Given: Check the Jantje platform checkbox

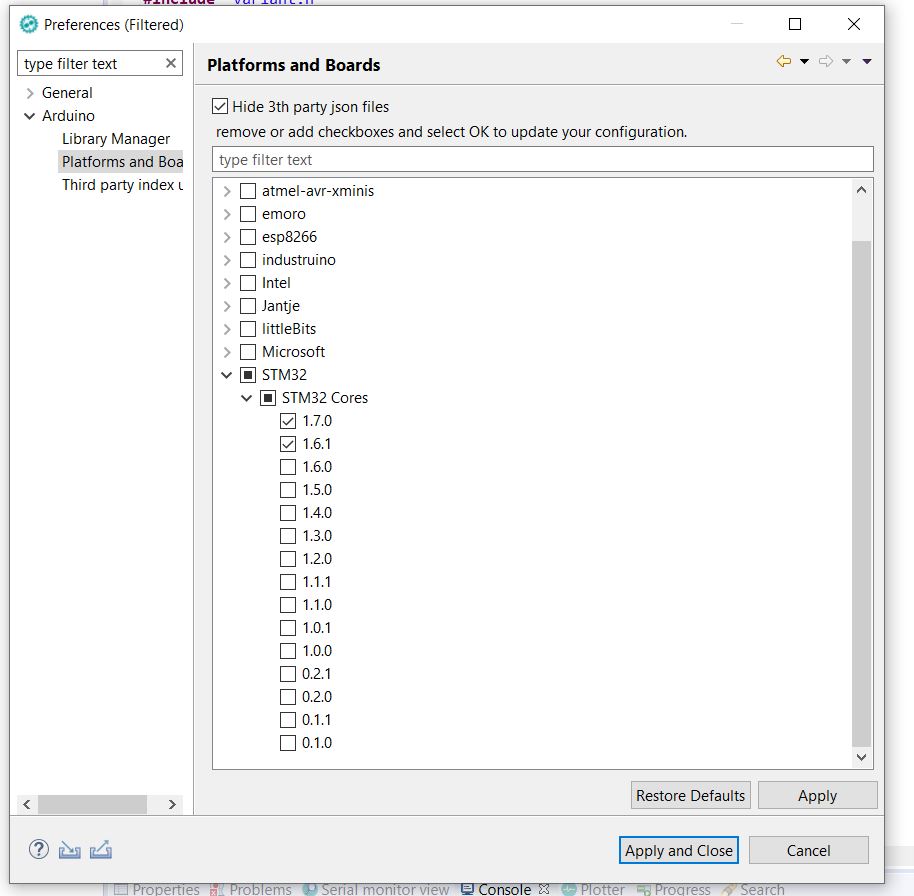Looking at the screenshot, I should [x=248, y=306].
